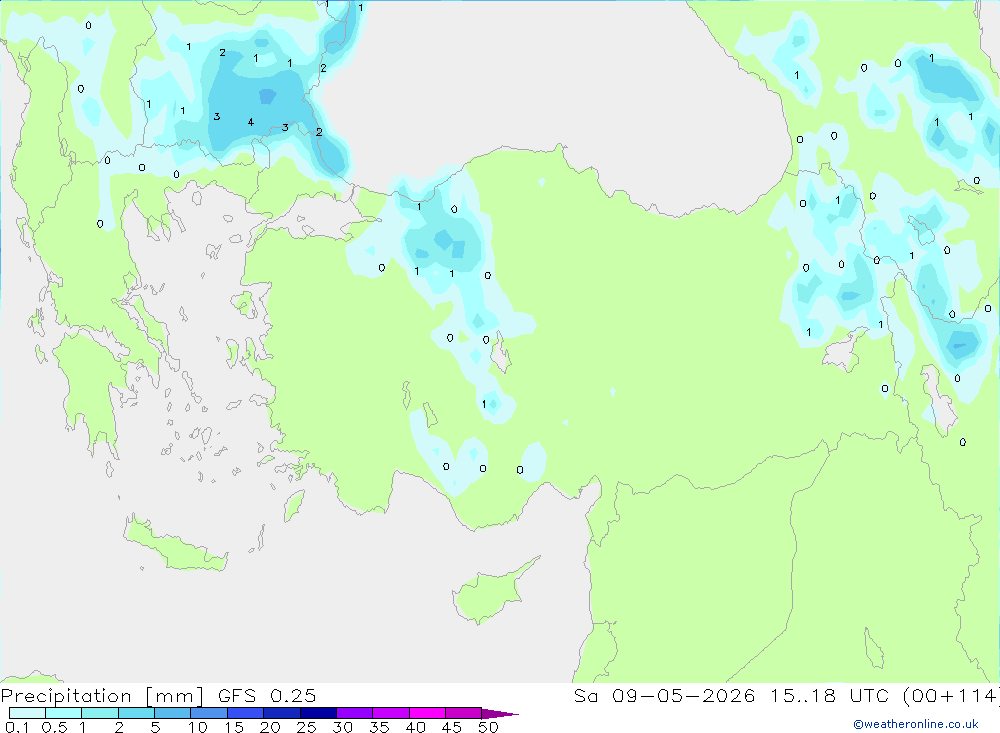Image resolution: width=1000 pixels, height=733 pixels.
Task: Click the purple arrow for values above 50
Action: (500, 714)
